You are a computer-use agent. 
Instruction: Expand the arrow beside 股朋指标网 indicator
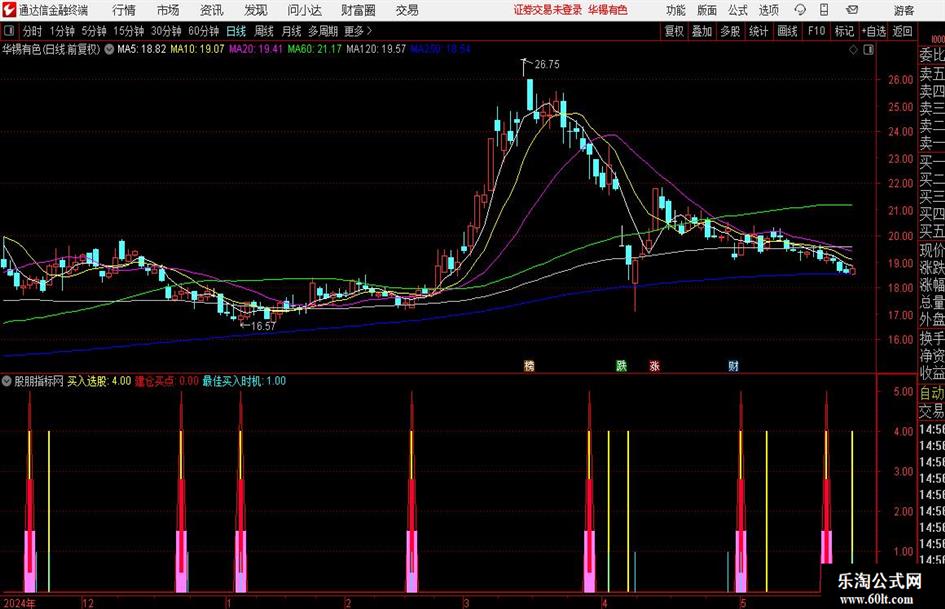[7, 381]
